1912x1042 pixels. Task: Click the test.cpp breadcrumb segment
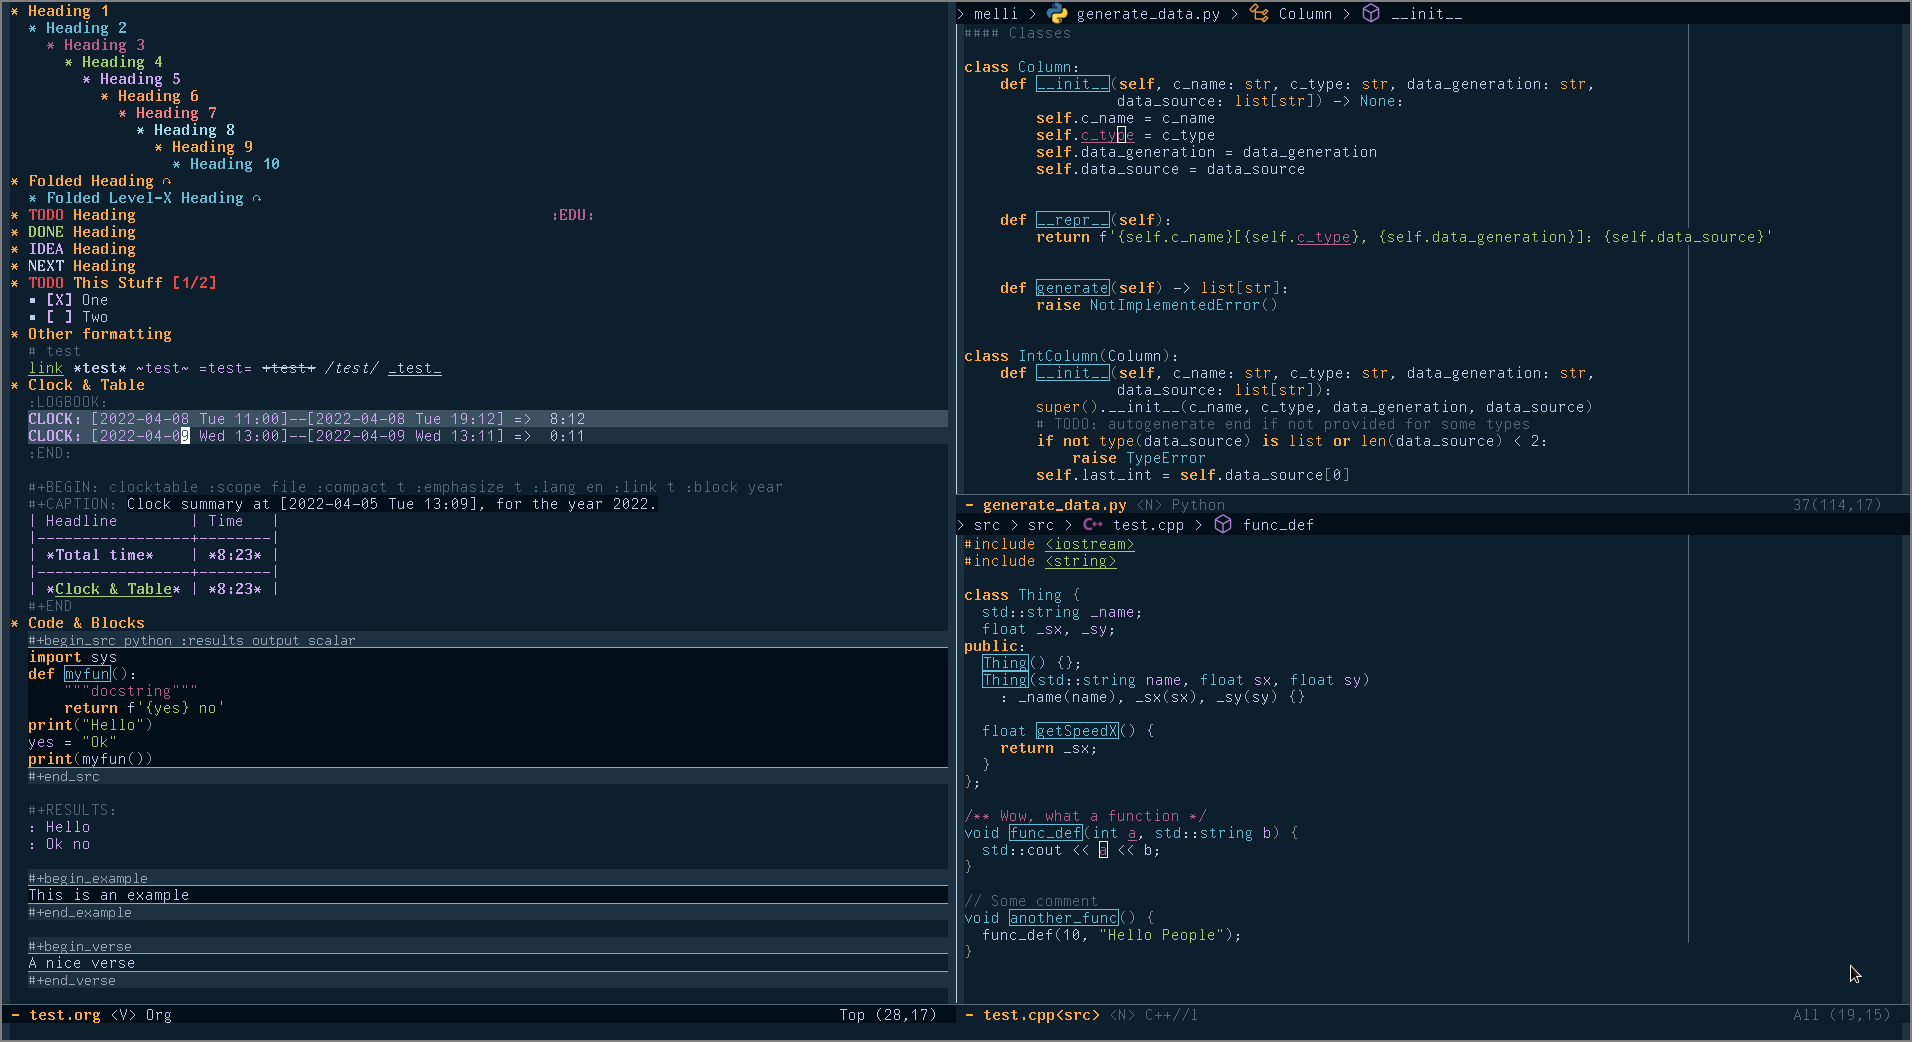(1148, 525)
